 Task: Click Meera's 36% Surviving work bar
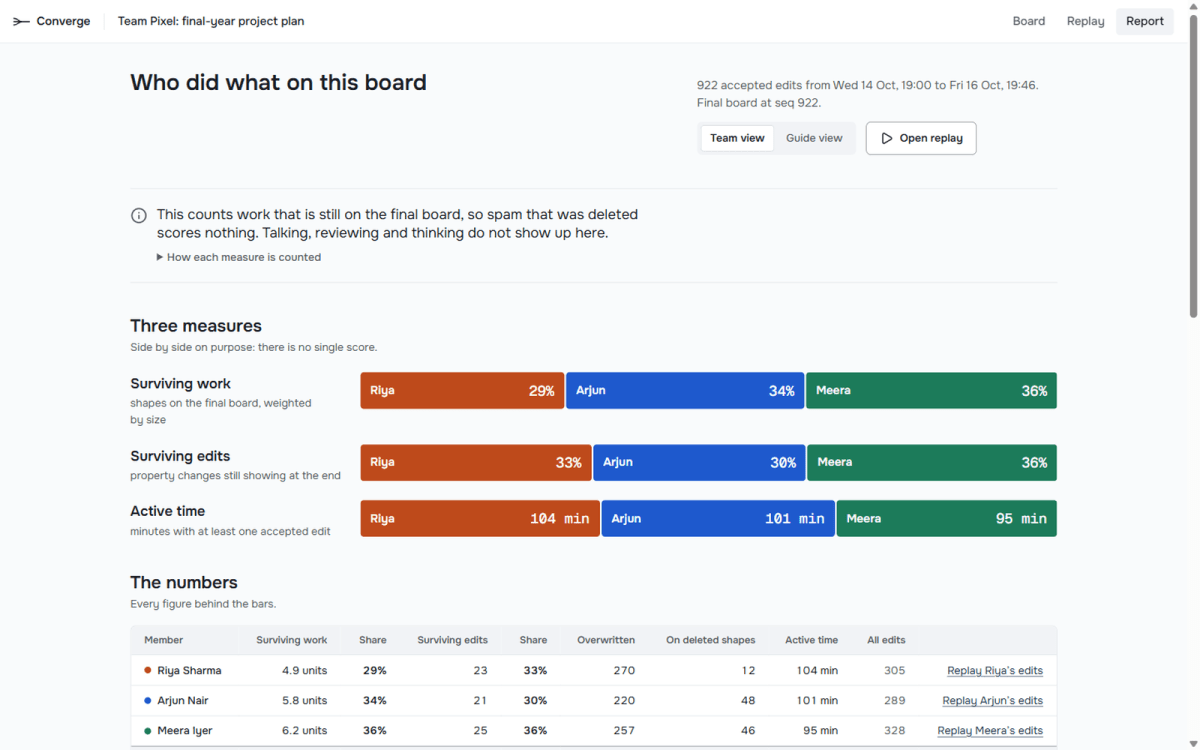[x=931, y=391]
